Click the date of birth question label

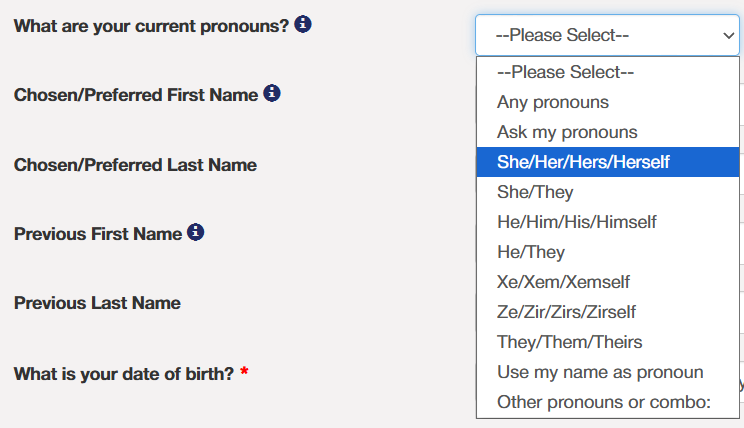pos(123,374)
